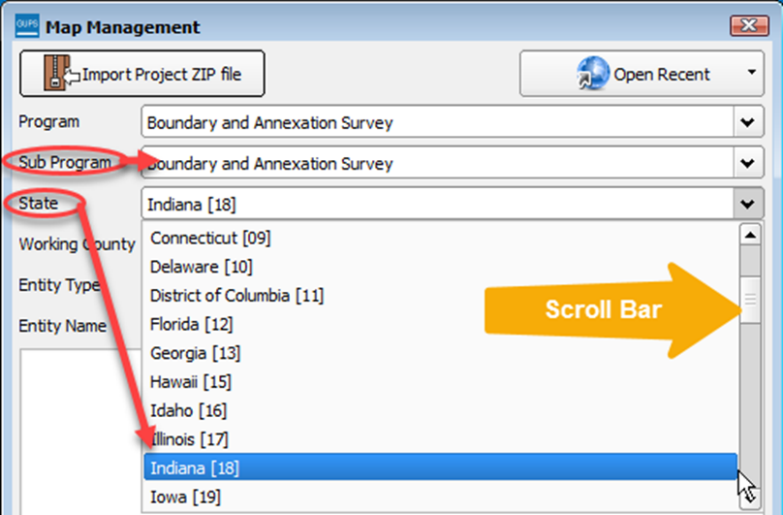Image resolution: width=783 pixels, height=515 pixels.
Task: Click the globe icon on Open Recent
Action: (x=593, y=74)
